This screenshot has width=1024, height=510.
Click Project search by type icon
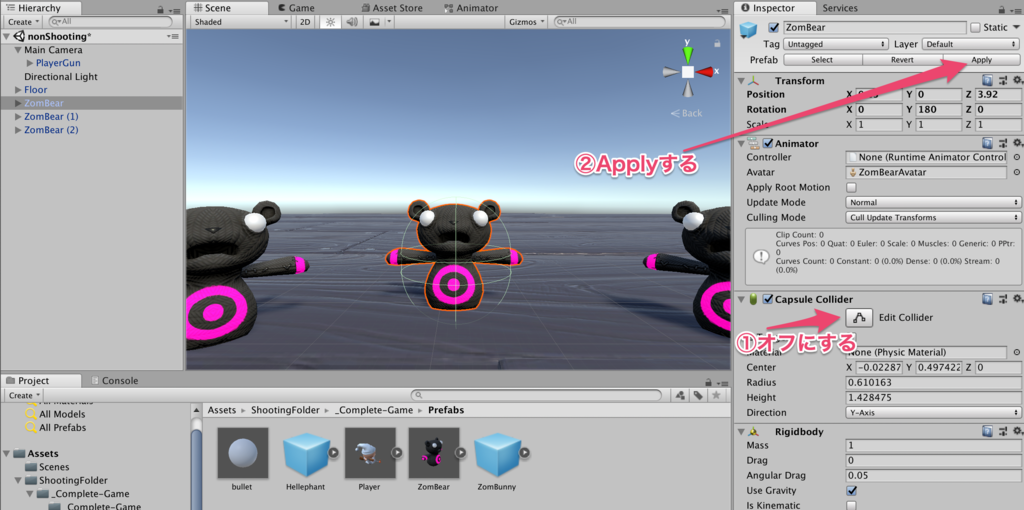[x=680, y=395]
